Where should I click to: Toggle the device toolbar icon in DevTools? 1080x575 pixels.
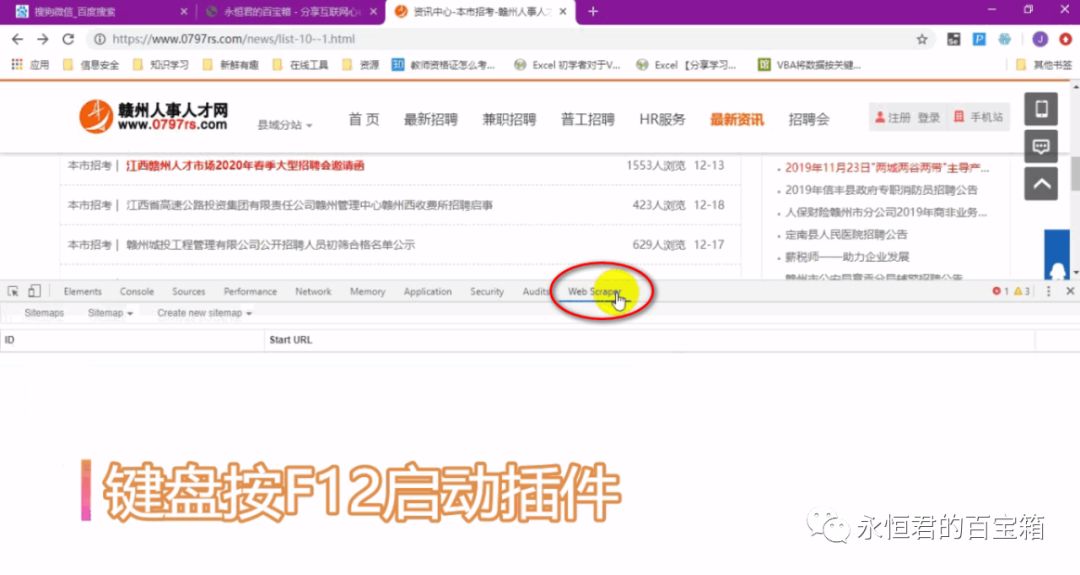tap(34, 291)
